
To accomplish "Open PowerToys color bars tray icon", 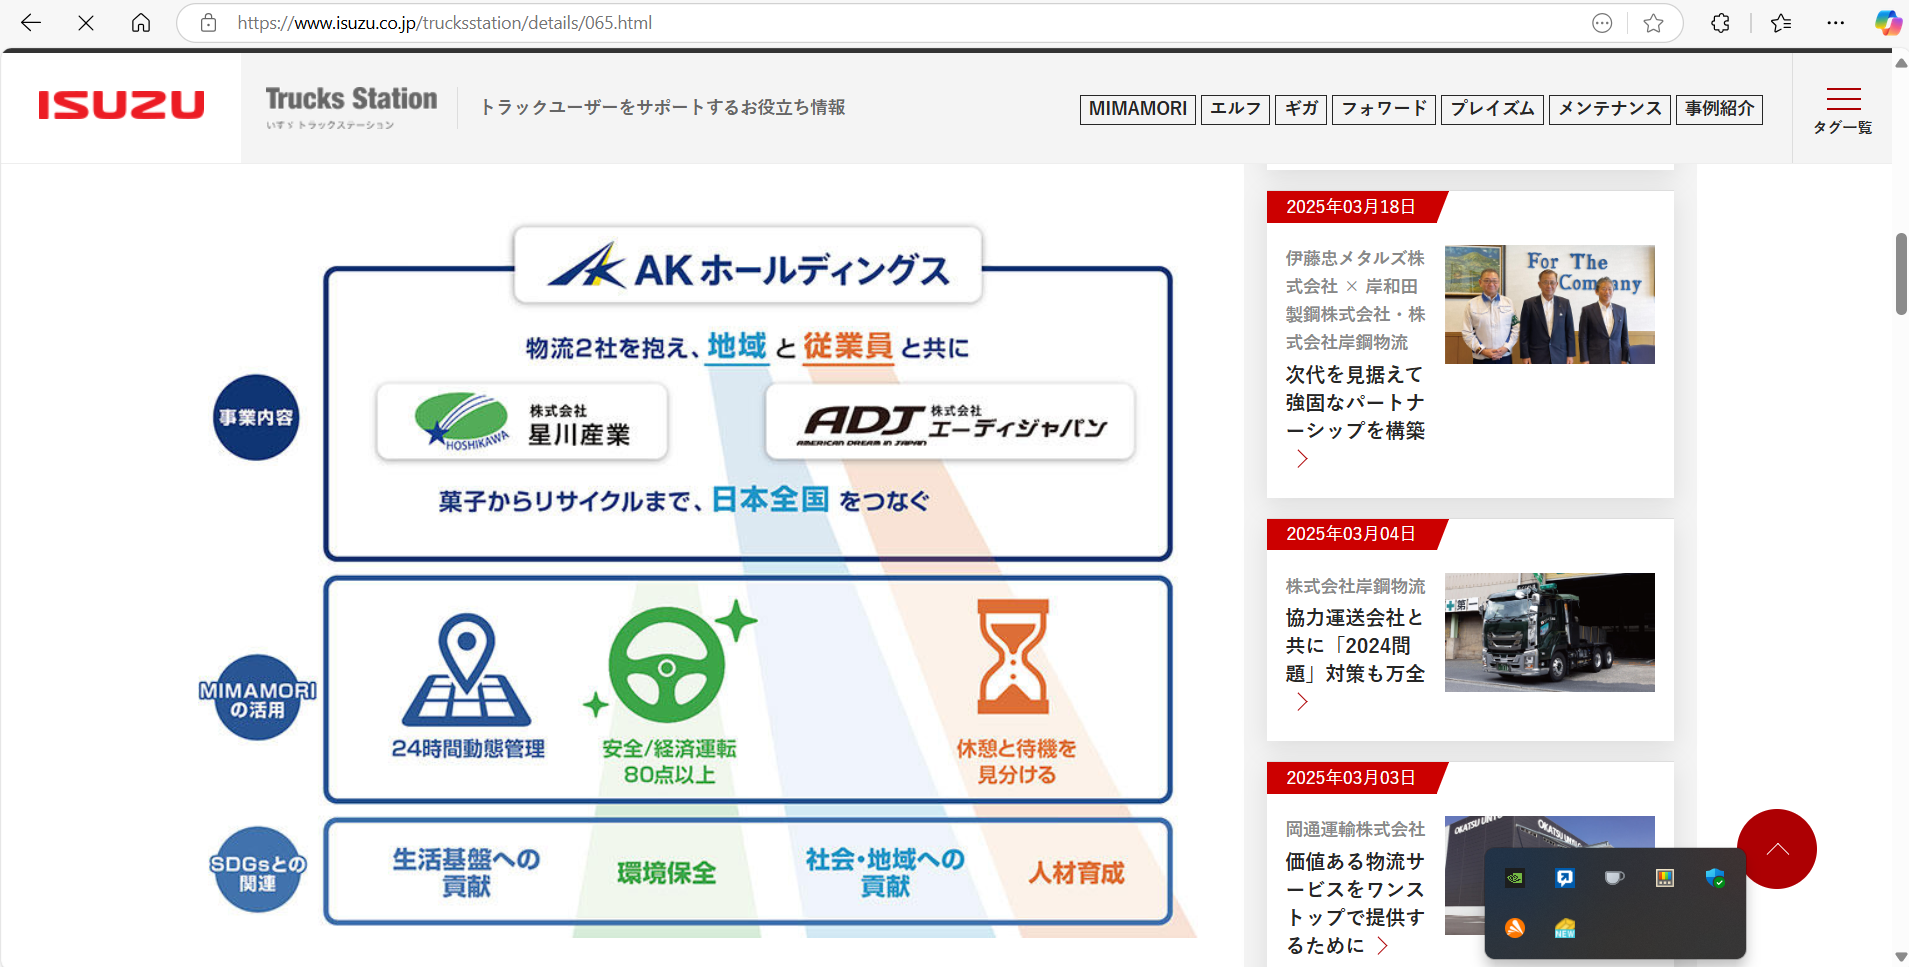I will 1665,878.
